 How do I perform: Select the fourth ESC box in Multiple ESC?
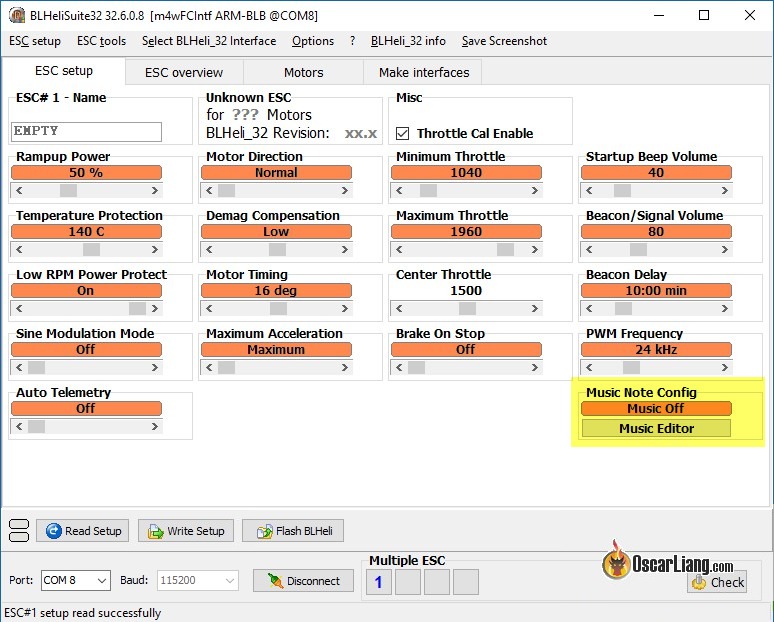[x=466, y=582]
